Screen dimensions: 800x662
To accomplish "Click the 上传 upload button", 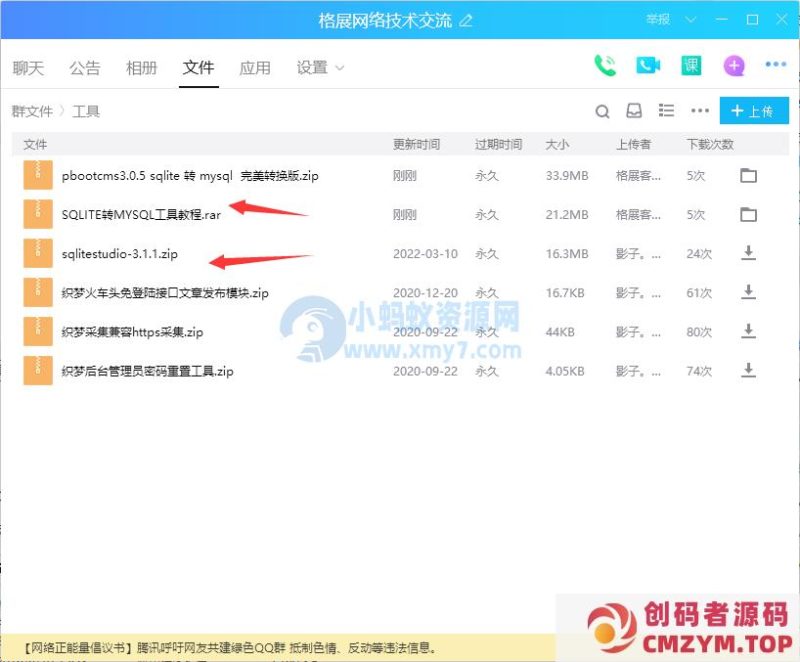I will tap(754, 110).
